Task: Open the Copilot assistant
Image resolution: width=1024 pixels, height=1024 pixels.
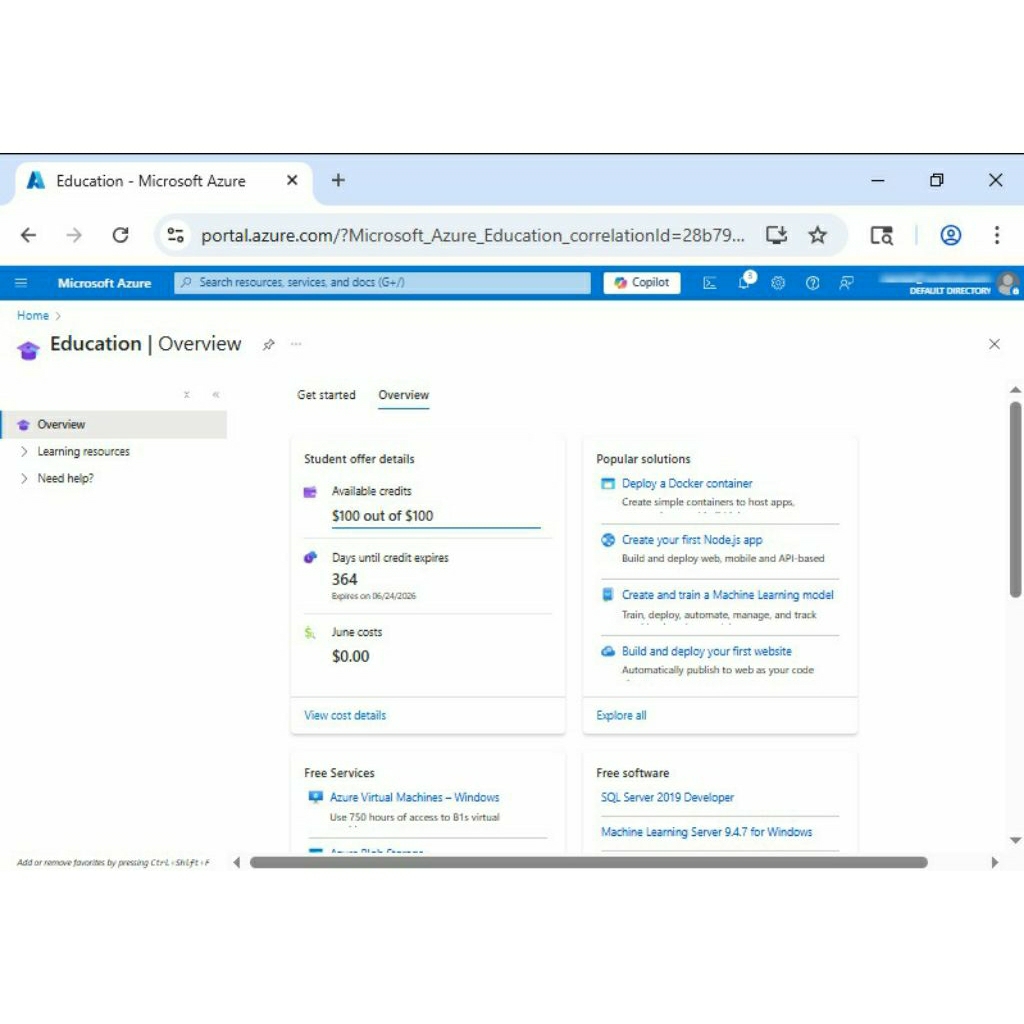Action: (641, 282)
